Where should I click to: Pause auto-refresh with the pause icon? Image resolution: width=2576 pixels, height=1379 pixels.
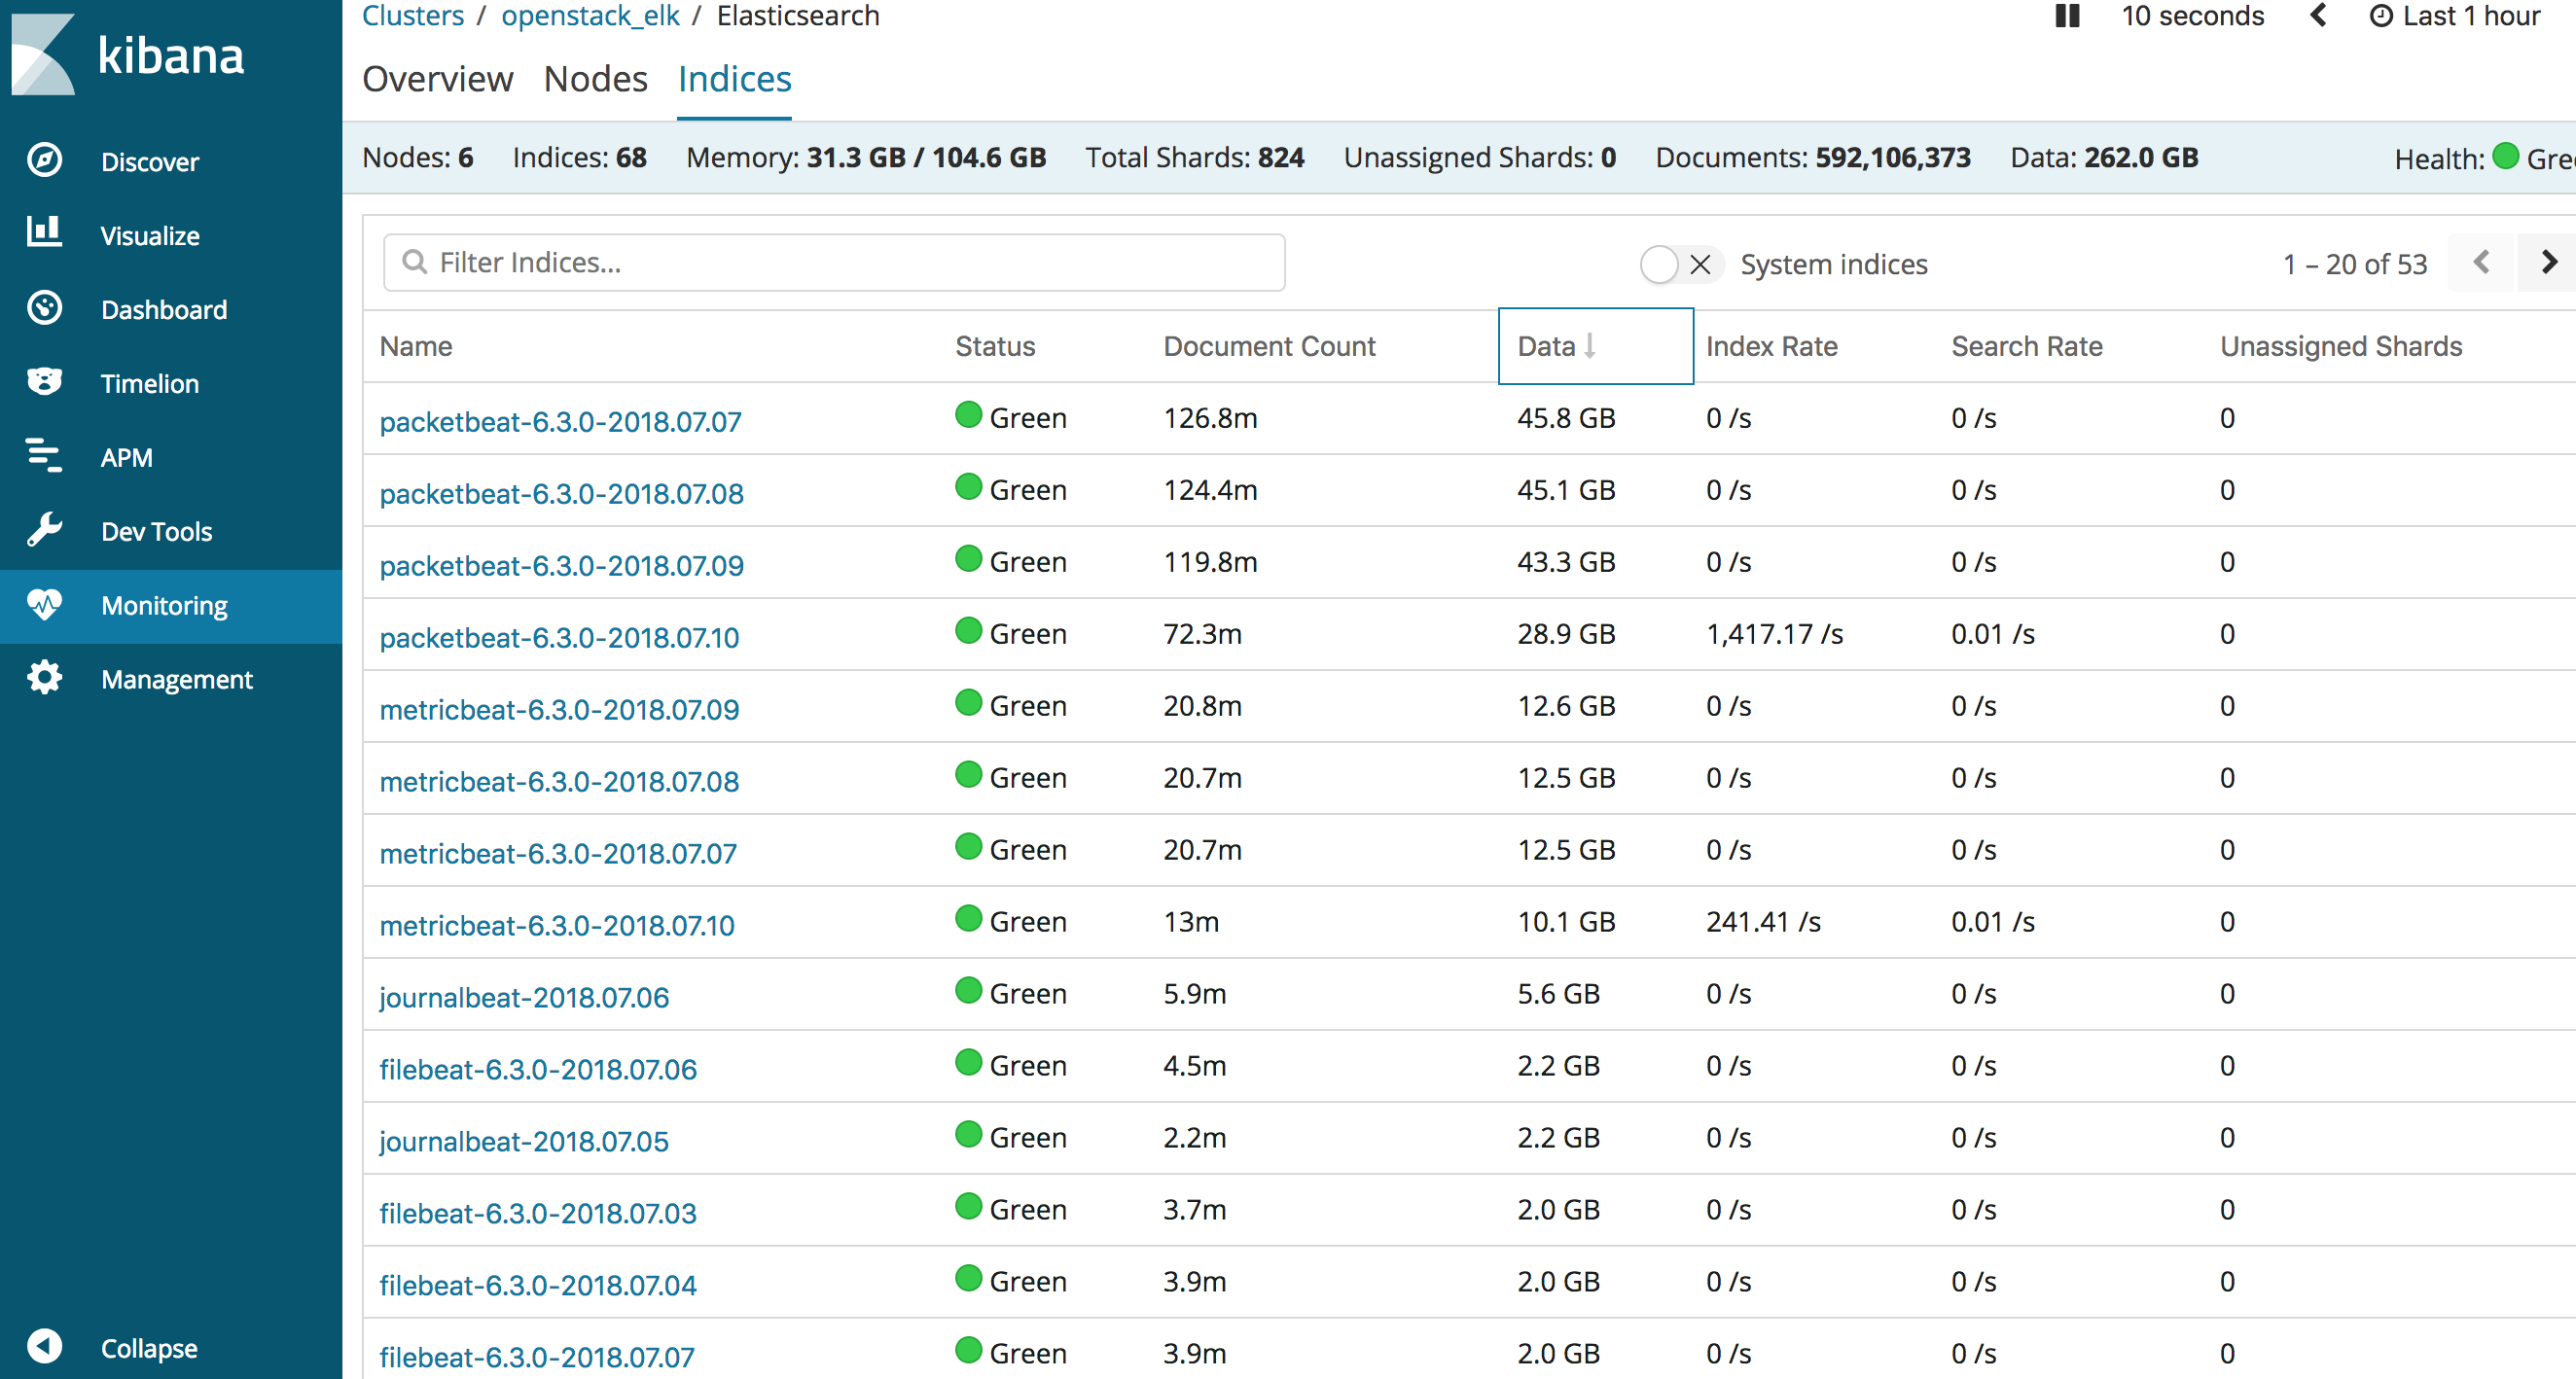coord(2067,16)
